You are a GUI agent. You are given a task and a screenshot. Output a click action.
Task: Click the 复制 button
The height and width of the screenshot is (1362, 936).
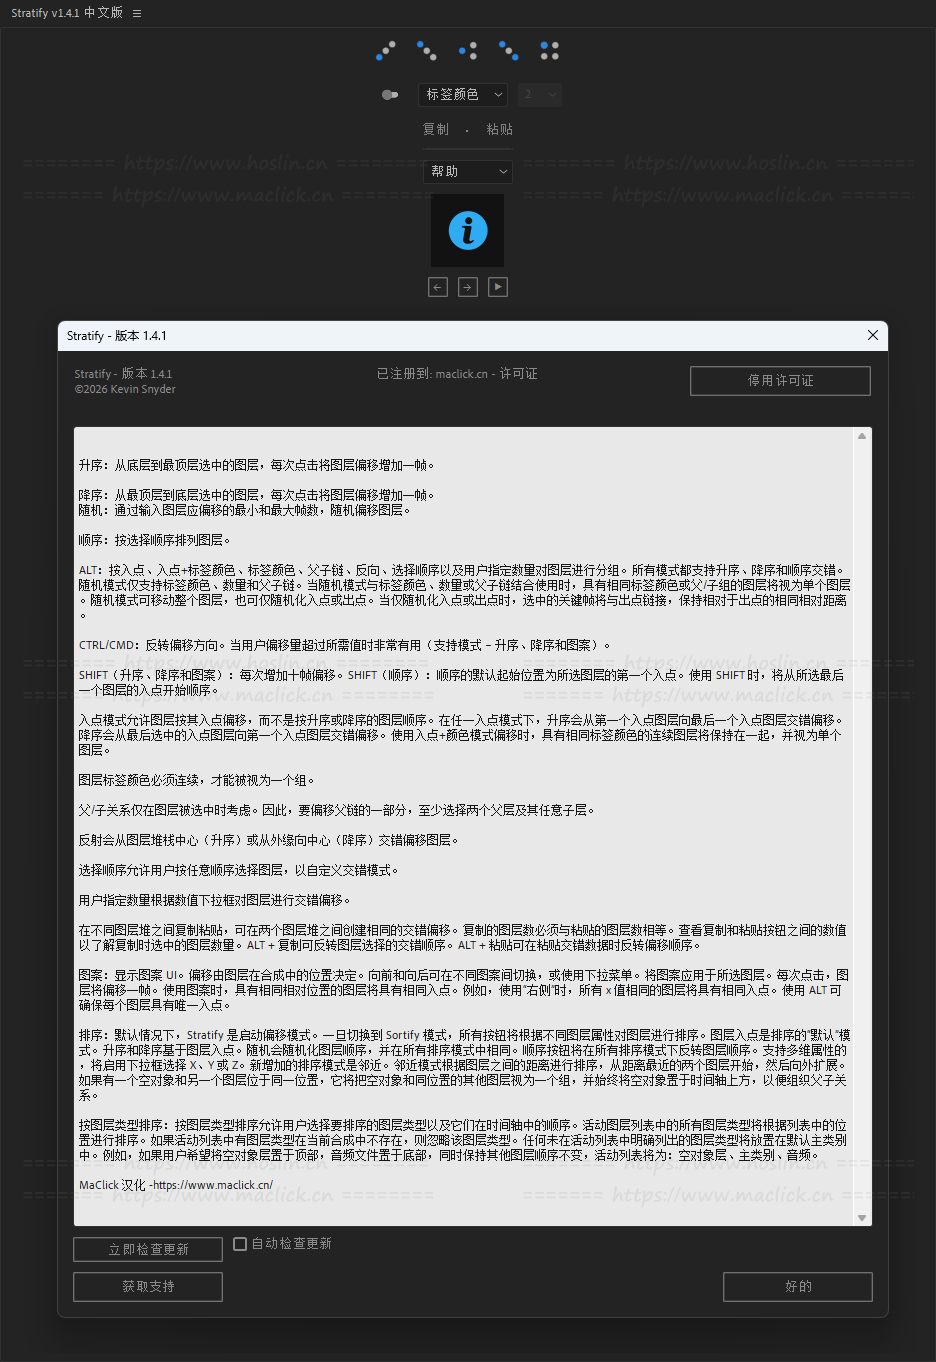[436, 129]
